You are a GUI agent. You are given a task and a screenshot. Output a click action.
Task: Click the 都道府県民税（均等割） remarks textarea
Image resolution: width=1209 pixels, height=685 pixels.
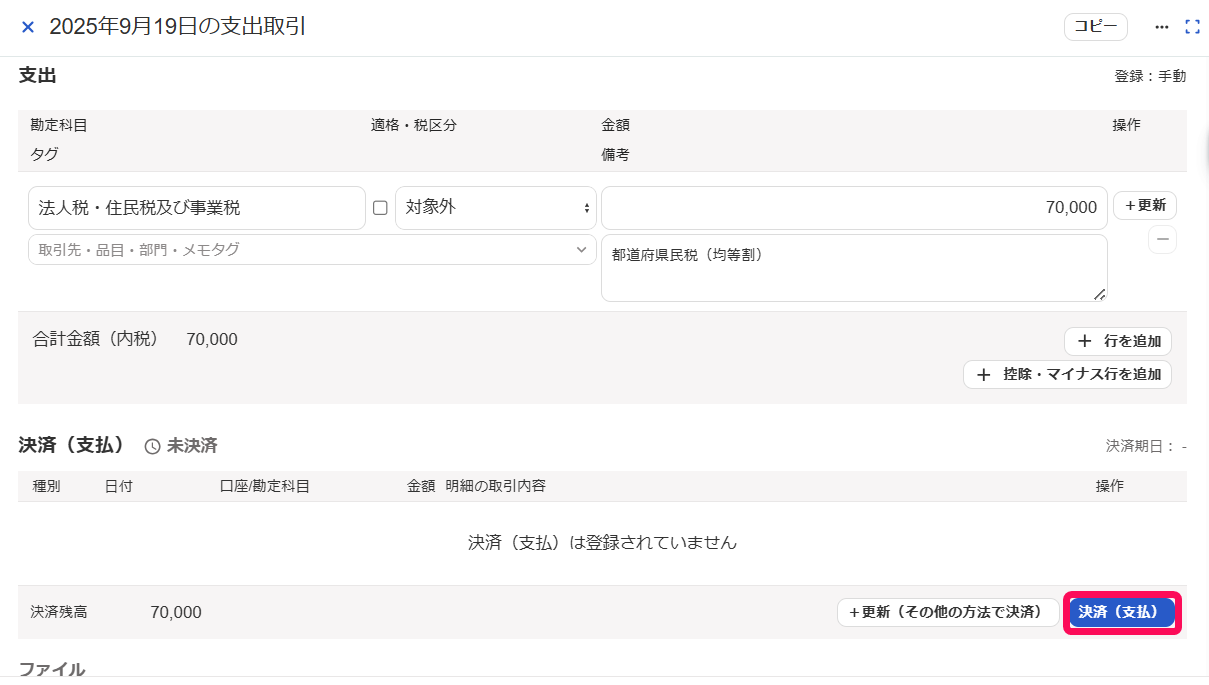point(854,268)
